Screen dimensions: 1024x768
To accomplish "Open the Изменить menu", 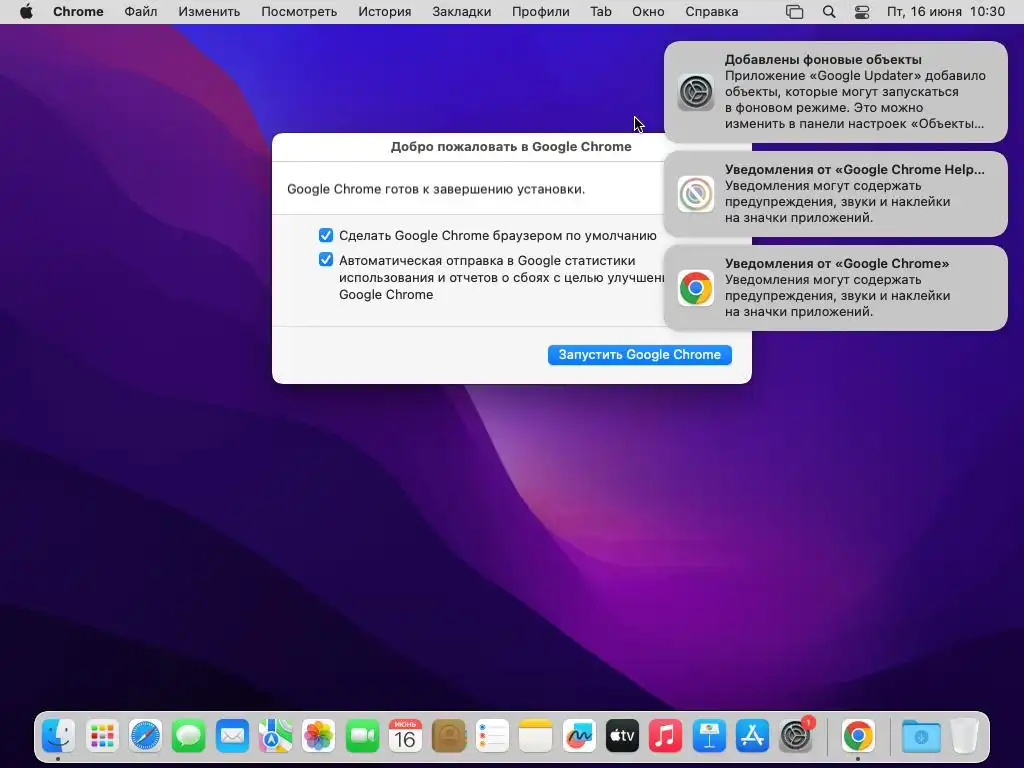I will [209, 12].
